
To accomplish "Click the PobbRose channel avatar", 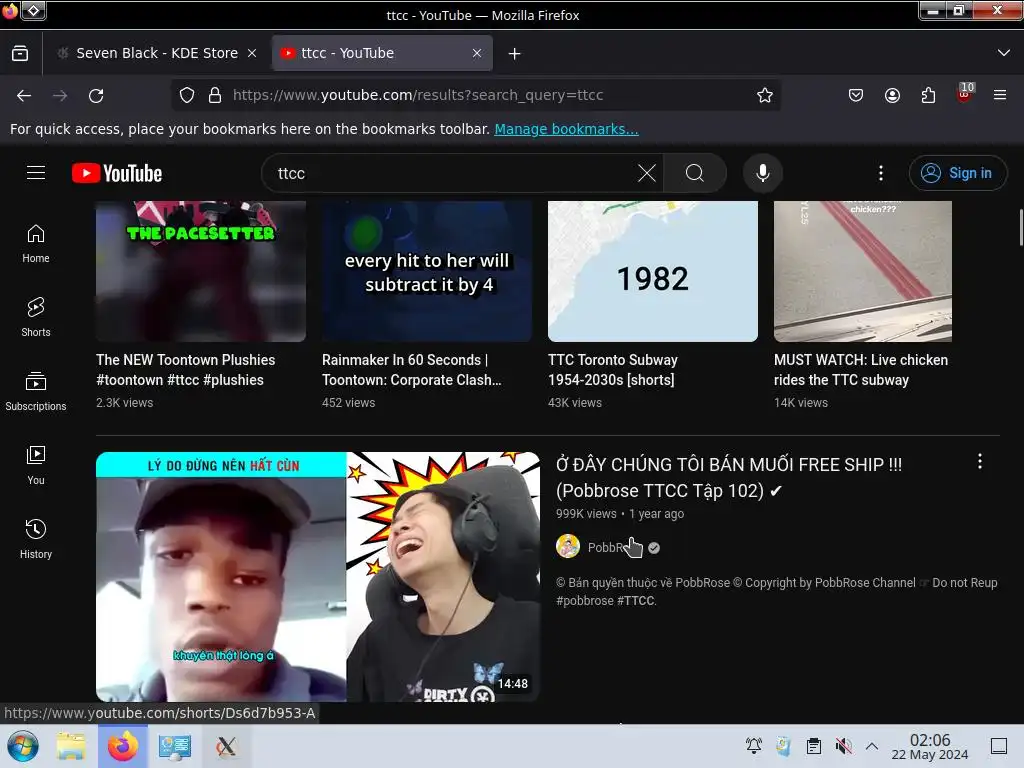I will click(x=568, y=547).
